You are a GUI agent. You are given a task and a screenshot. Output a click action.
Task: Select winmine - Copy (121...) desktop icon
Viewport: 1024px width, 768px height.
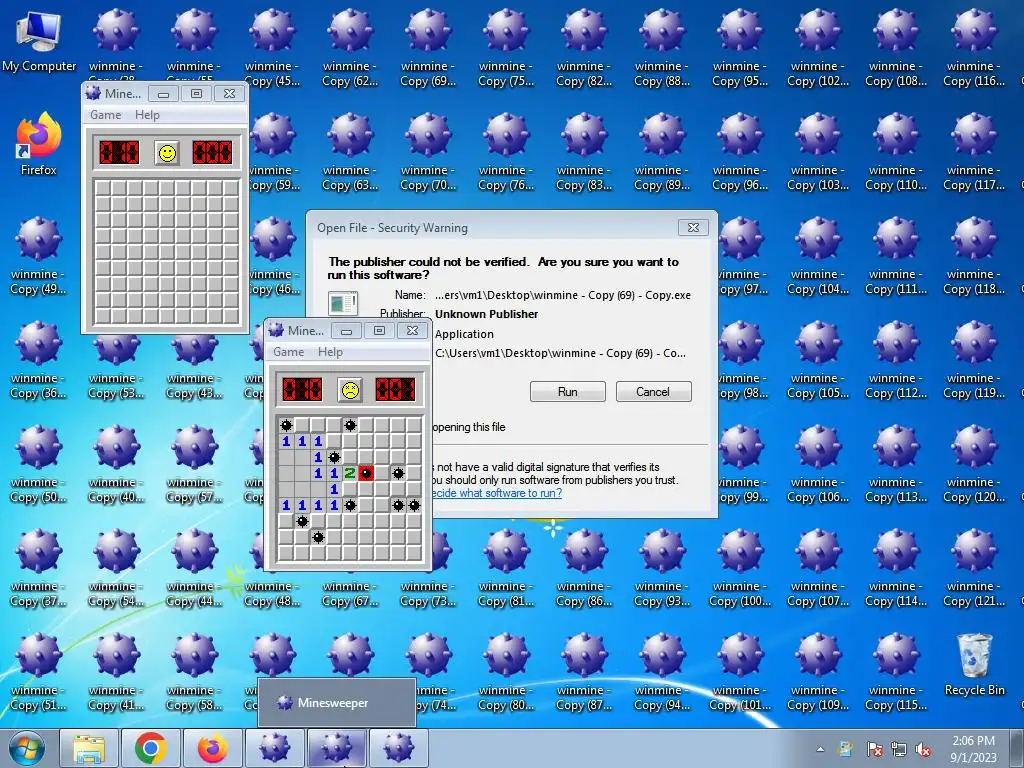coord(974,568)
